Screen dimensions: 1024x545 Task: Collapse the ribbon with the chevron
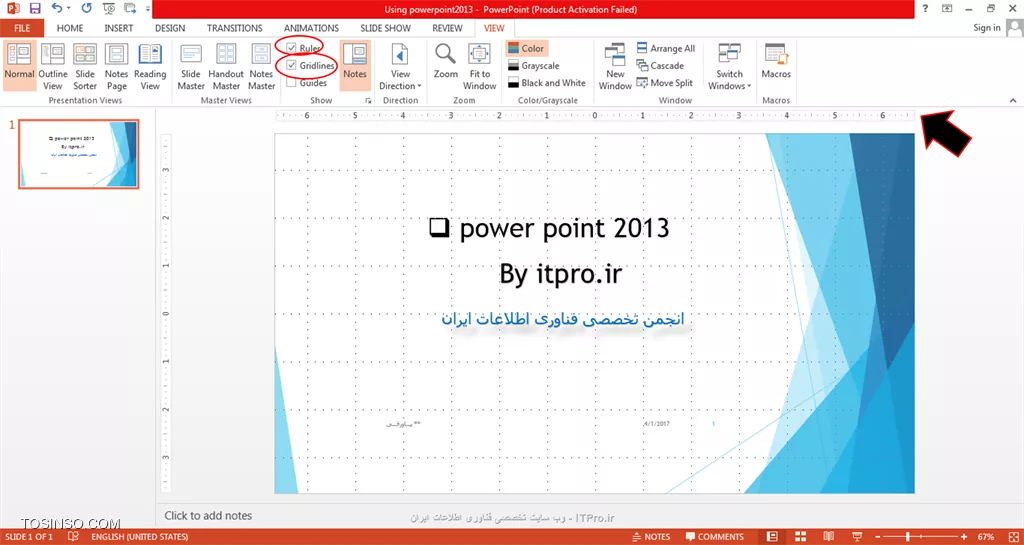(1013, 101)
